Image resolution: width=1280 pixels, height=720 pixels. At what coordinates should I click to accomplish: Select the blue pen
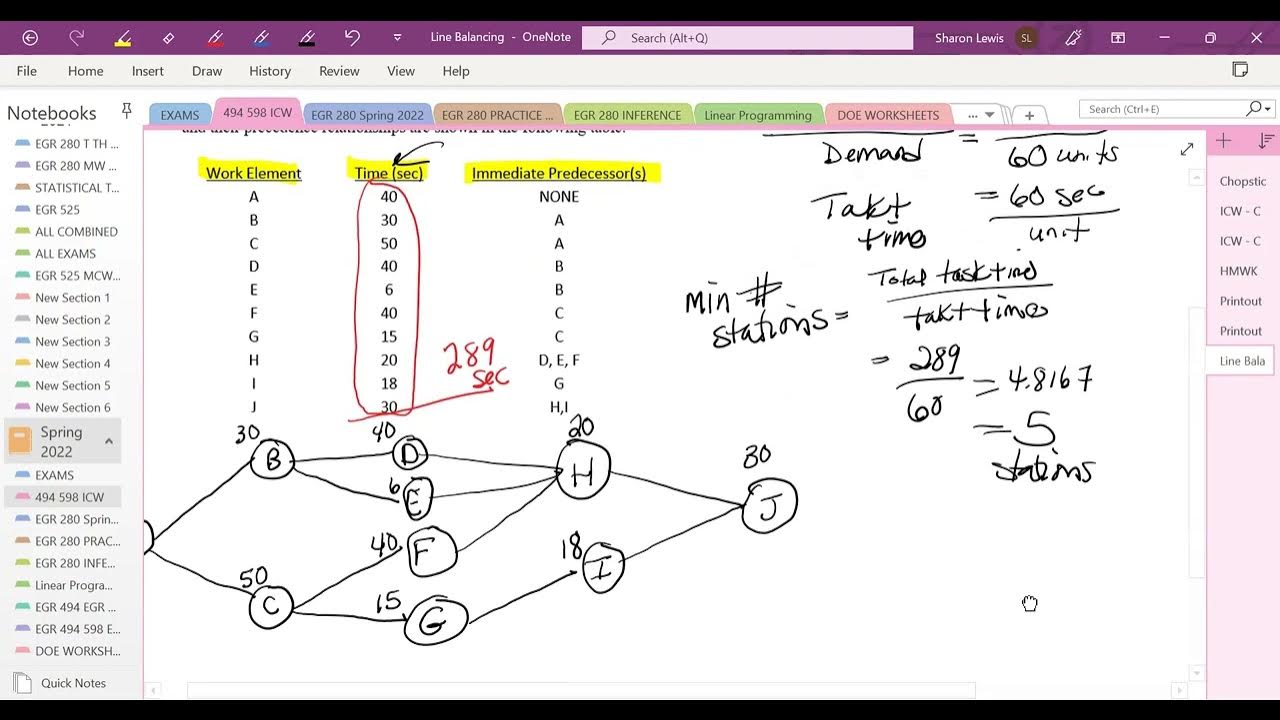coord(261,38)
